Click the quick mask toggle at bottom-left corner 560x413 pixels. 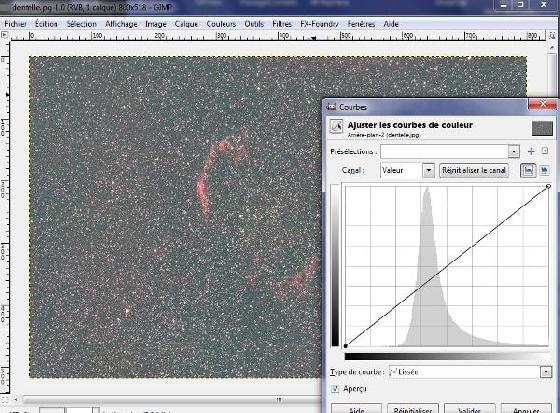click(4, 400)
